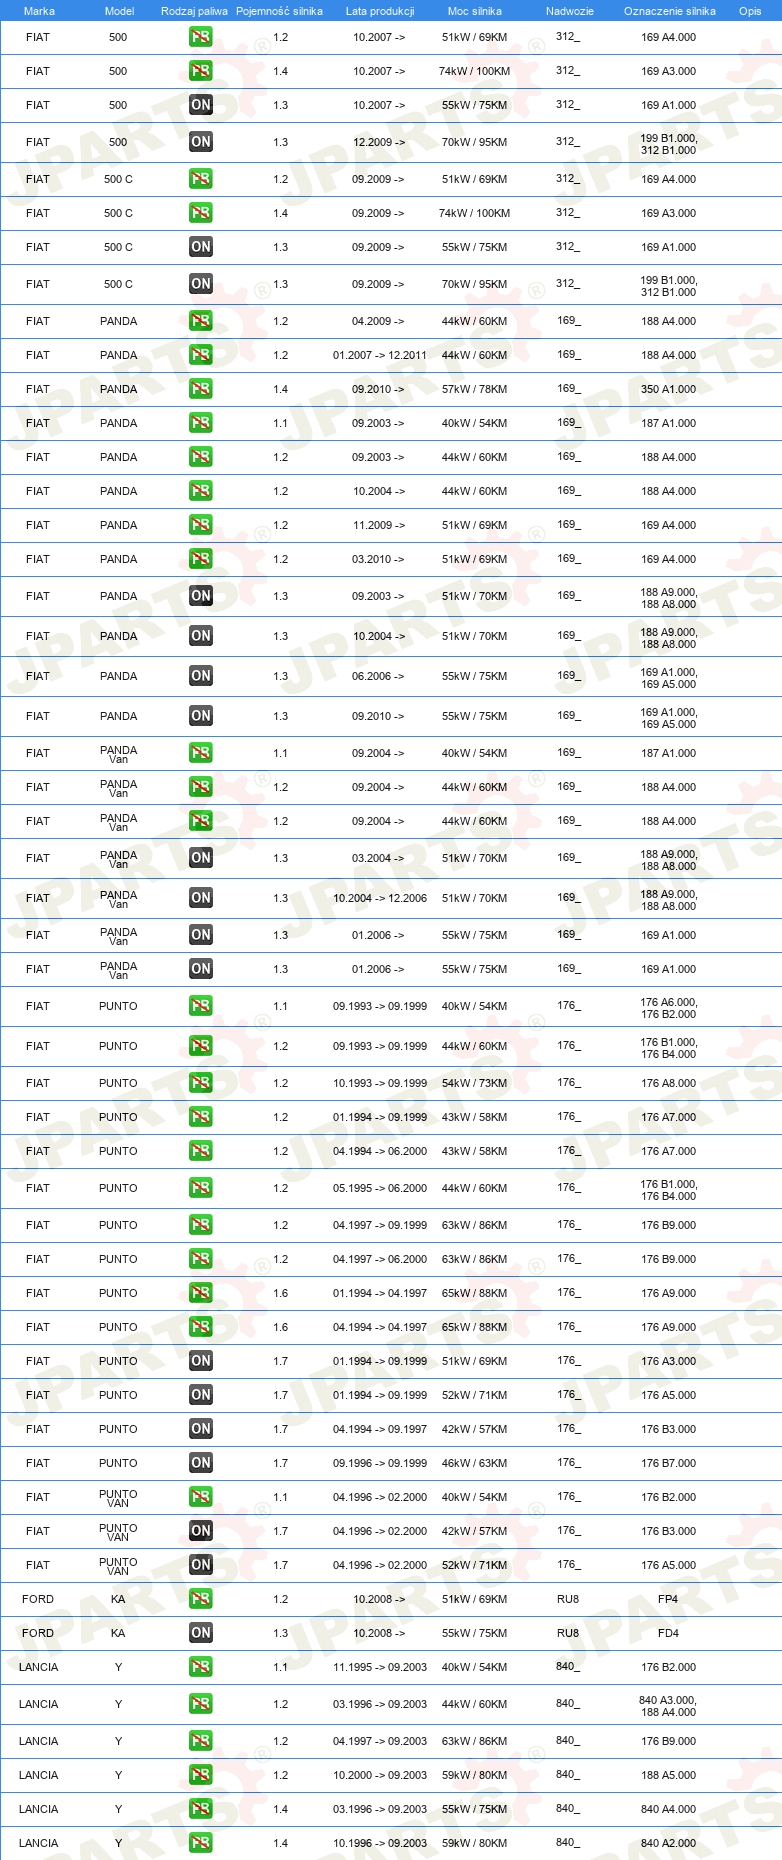The height and width of the screenshot is (1860, 782).
Task: Click diesel icon for PUNTO 1.7 176 A3.000 row
Action: 201,1361
